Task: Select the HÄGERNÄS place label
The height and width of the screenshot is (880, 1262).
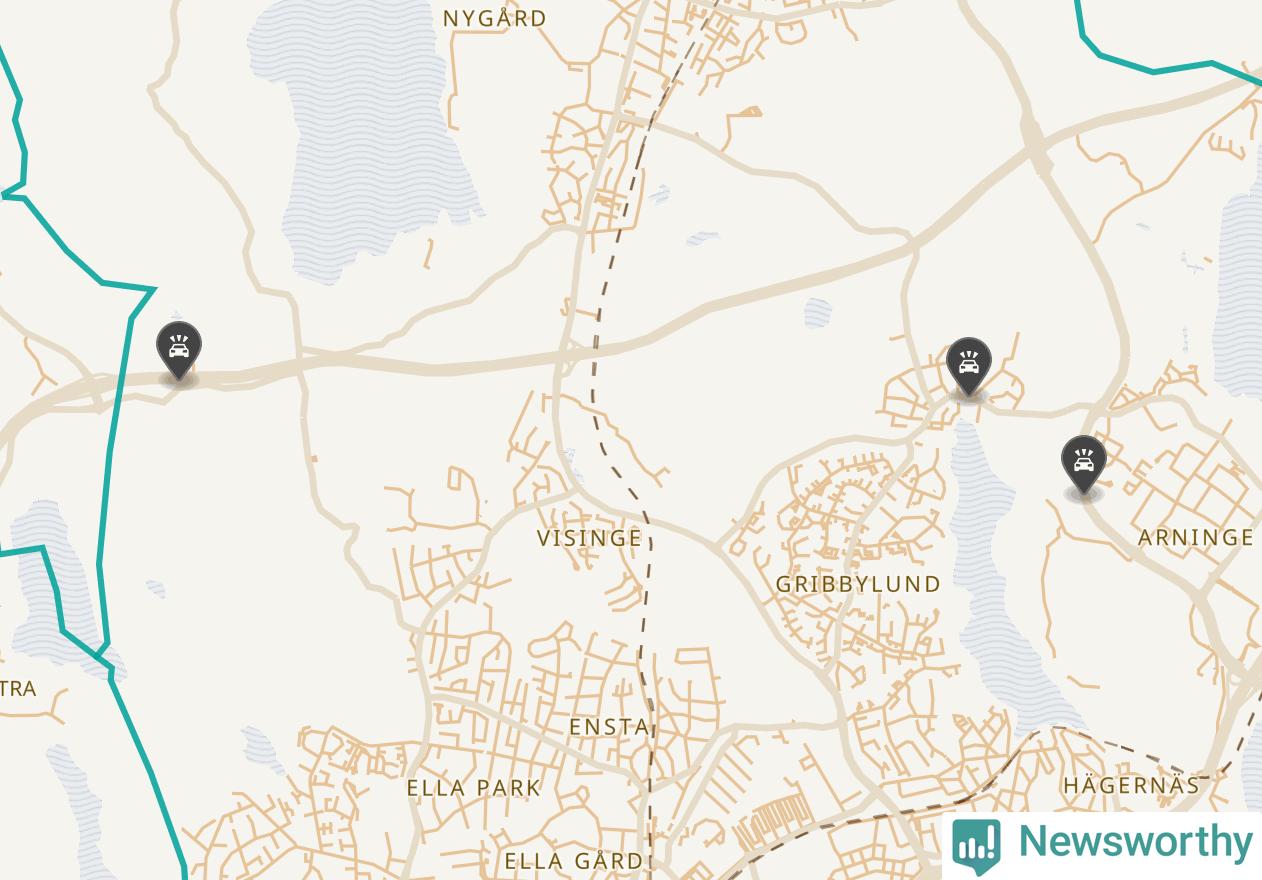Action: [x=1131, y=785]
